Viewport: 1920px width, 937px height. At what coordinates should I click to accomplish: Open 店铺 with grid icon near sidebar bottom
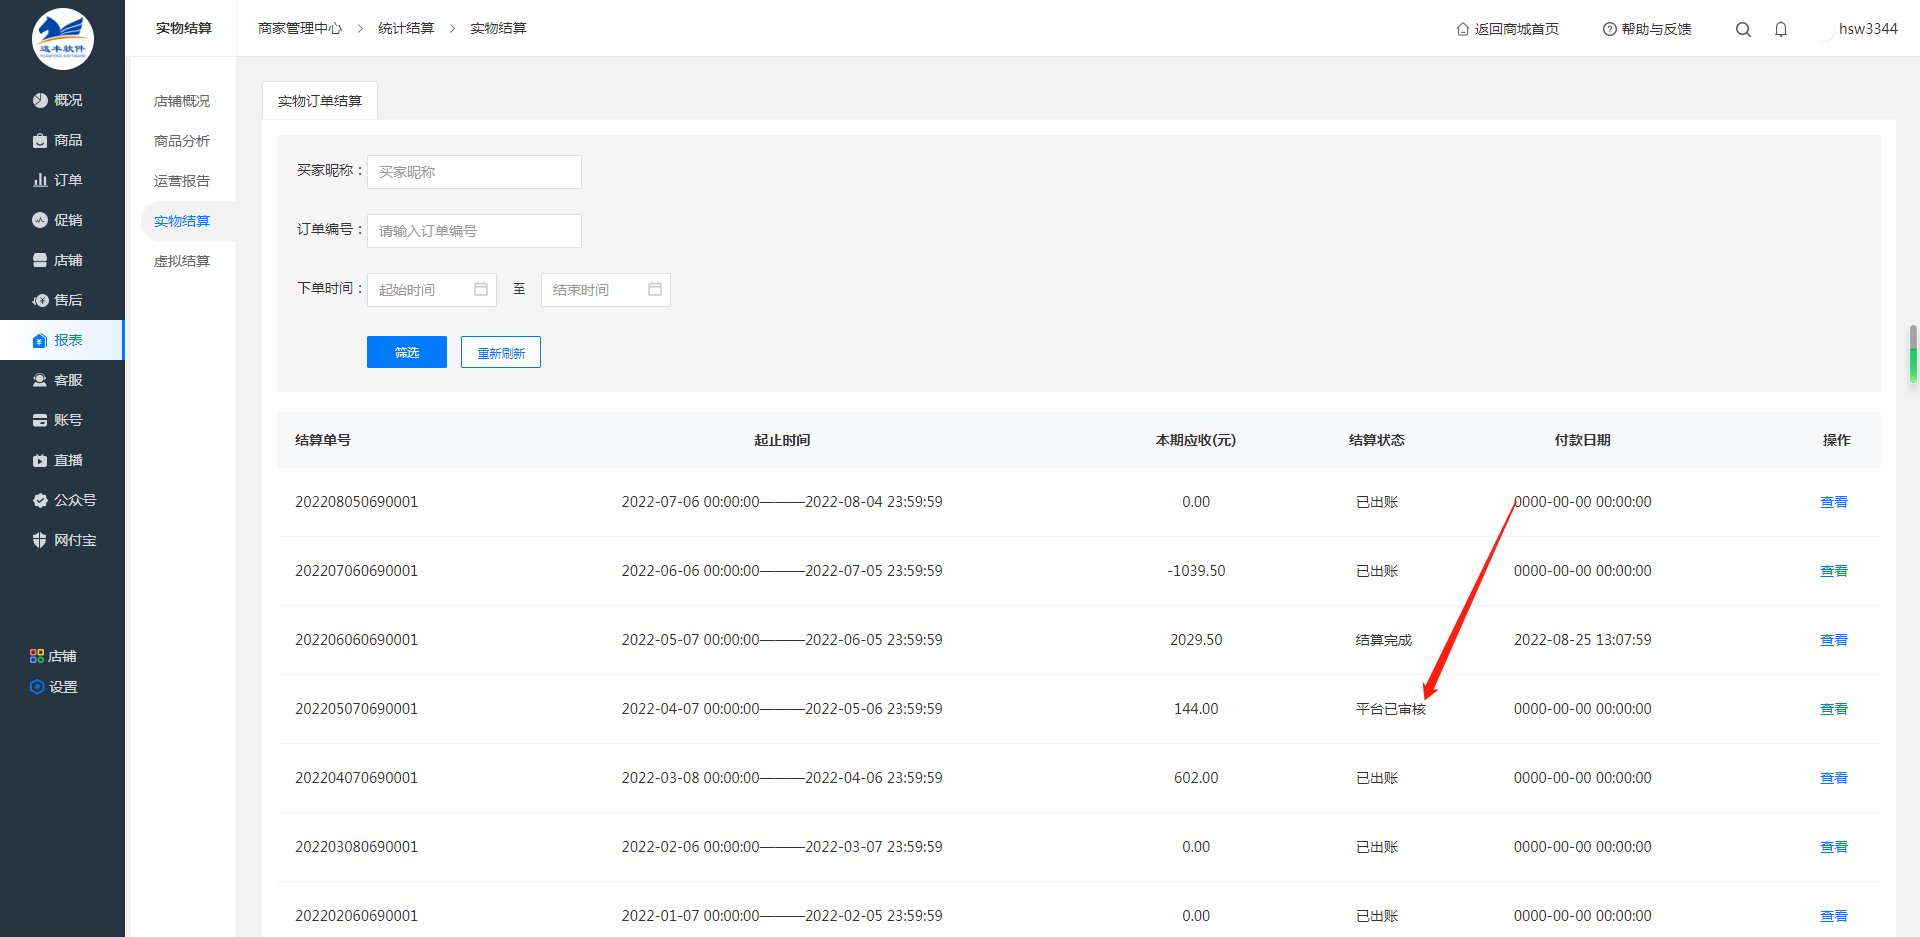coord(54,656)
